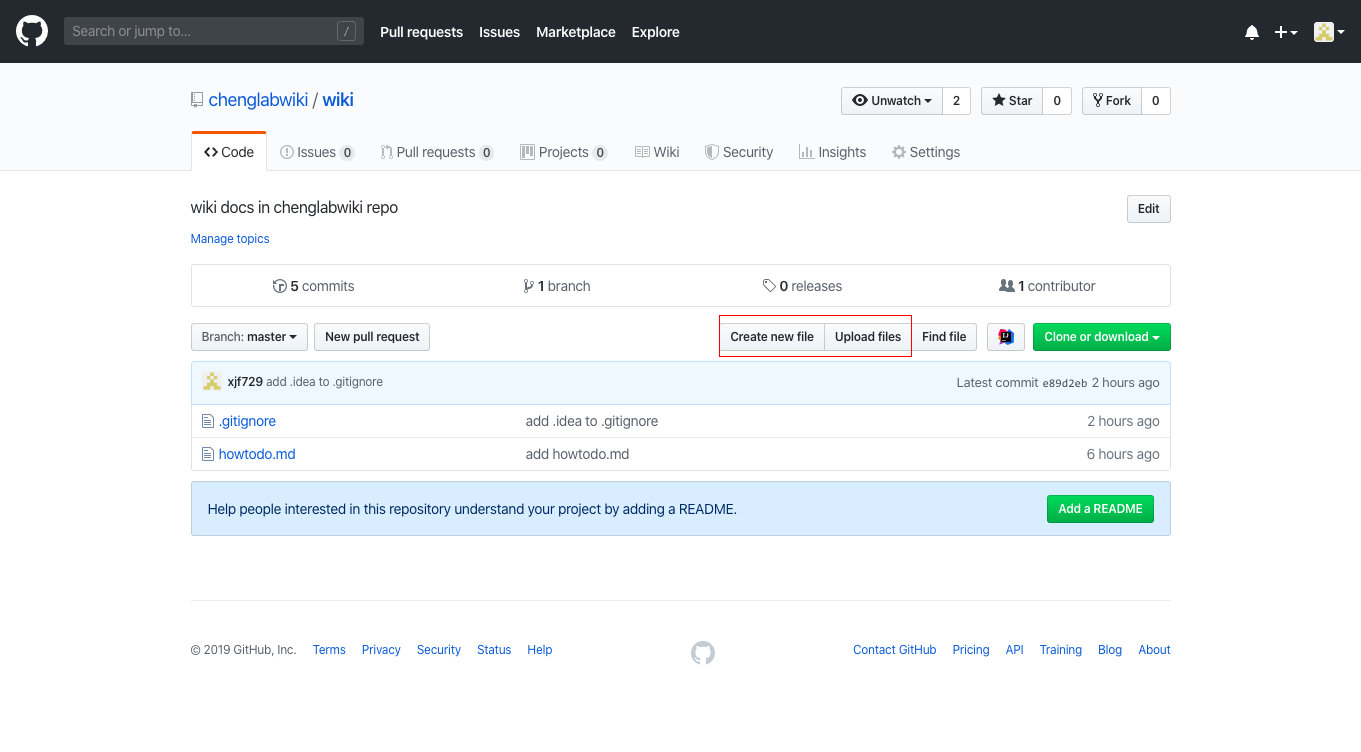
Task: Focus the Search or jump to field
Action: pyautogui.click(x=214, y=31)
